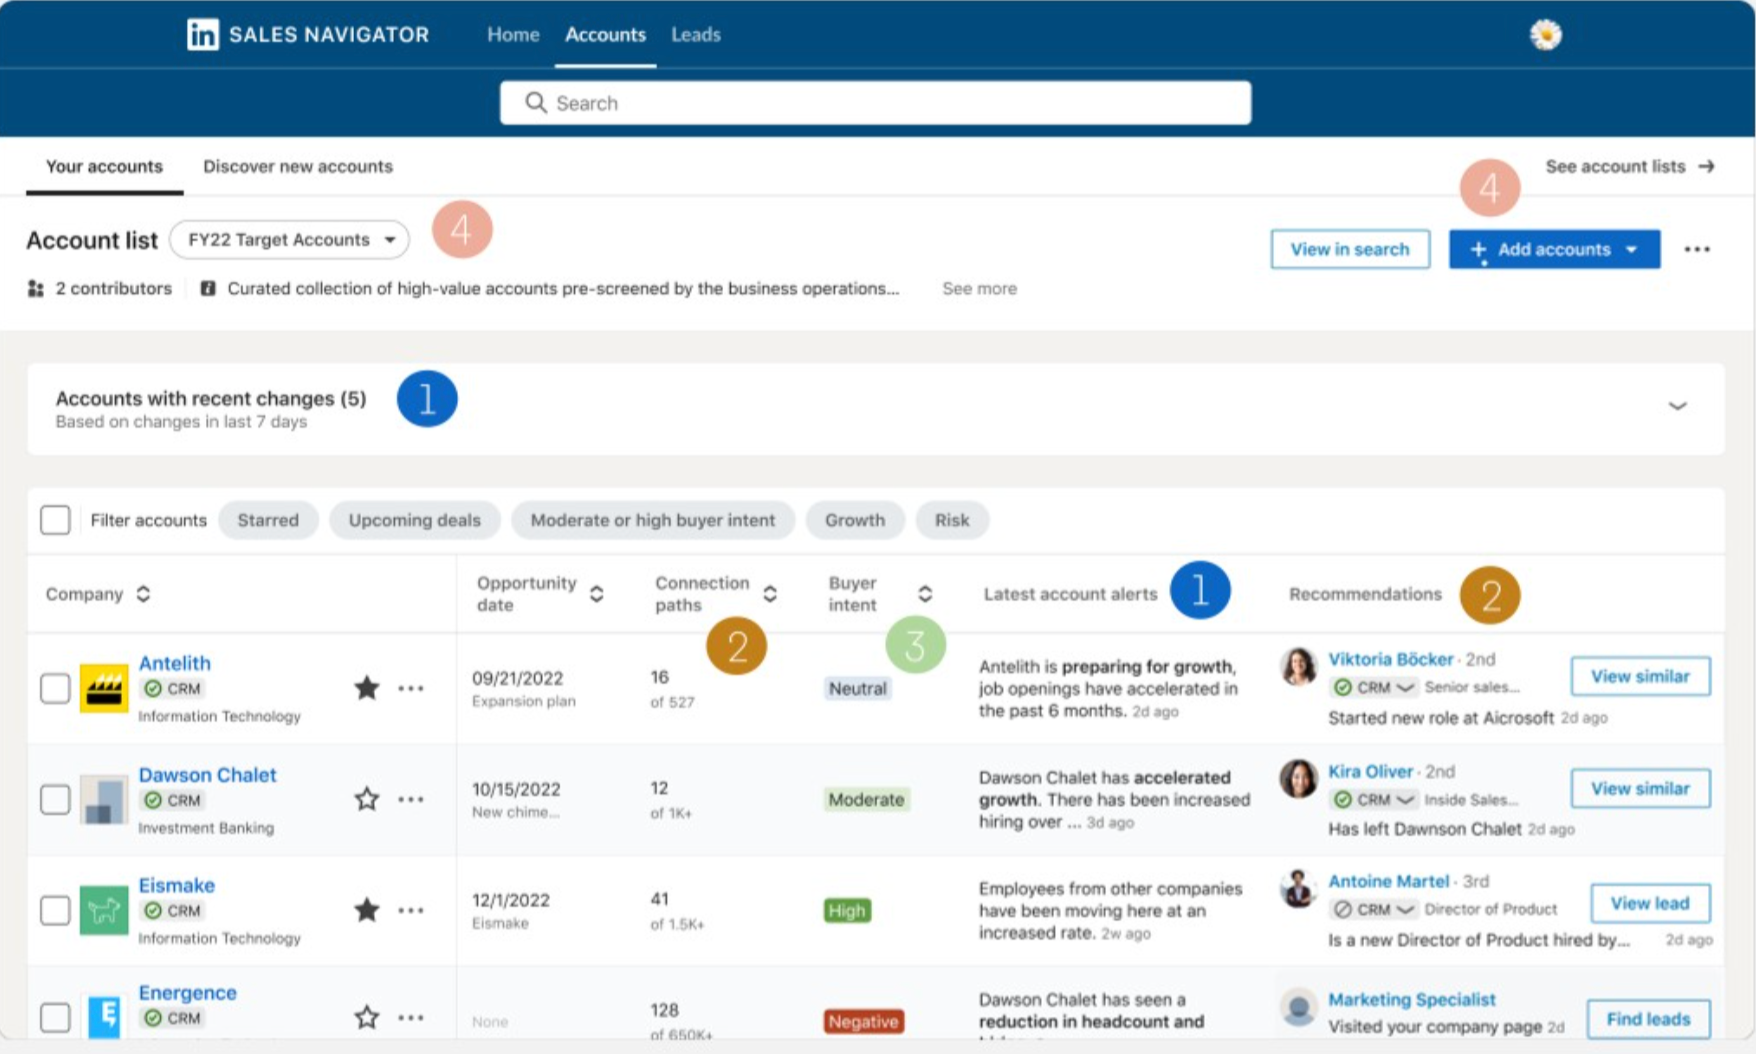Sort by Company column
The width and height of the screenshot is (1756, 1054).
pyautogui.click(x=143, y=594)
